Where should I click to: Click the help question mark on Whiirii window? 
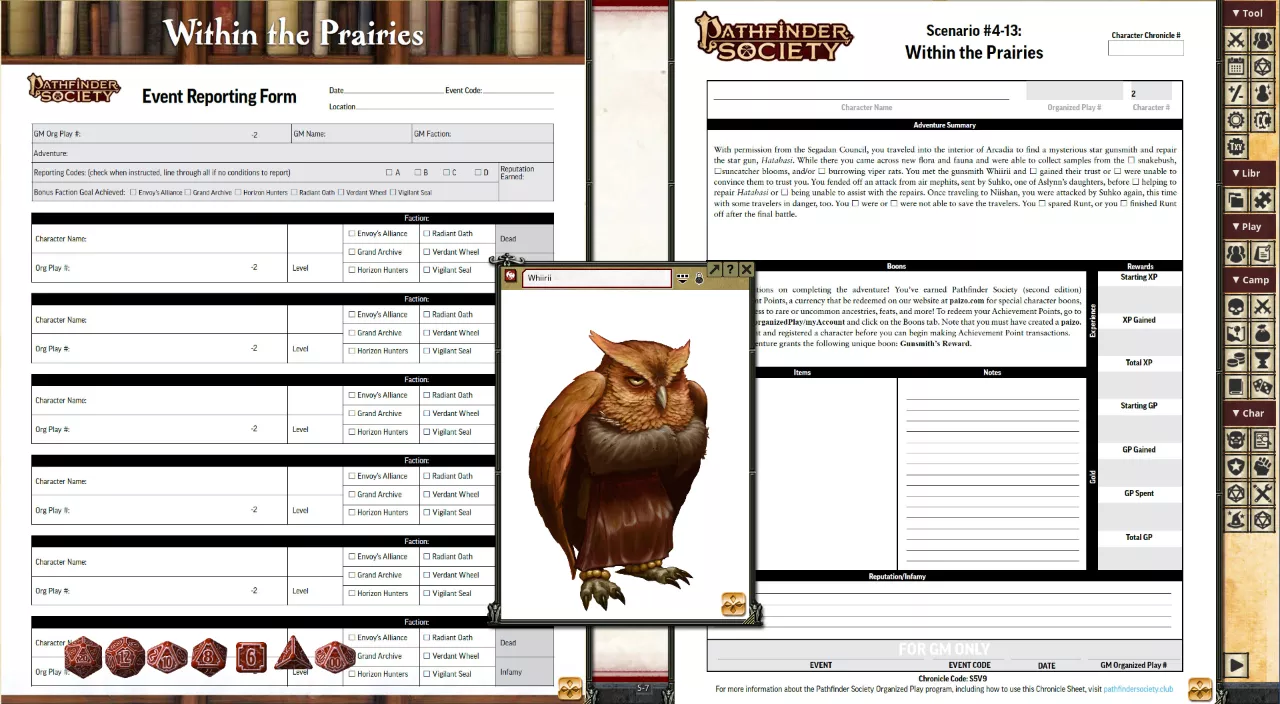tap(730, 270)
